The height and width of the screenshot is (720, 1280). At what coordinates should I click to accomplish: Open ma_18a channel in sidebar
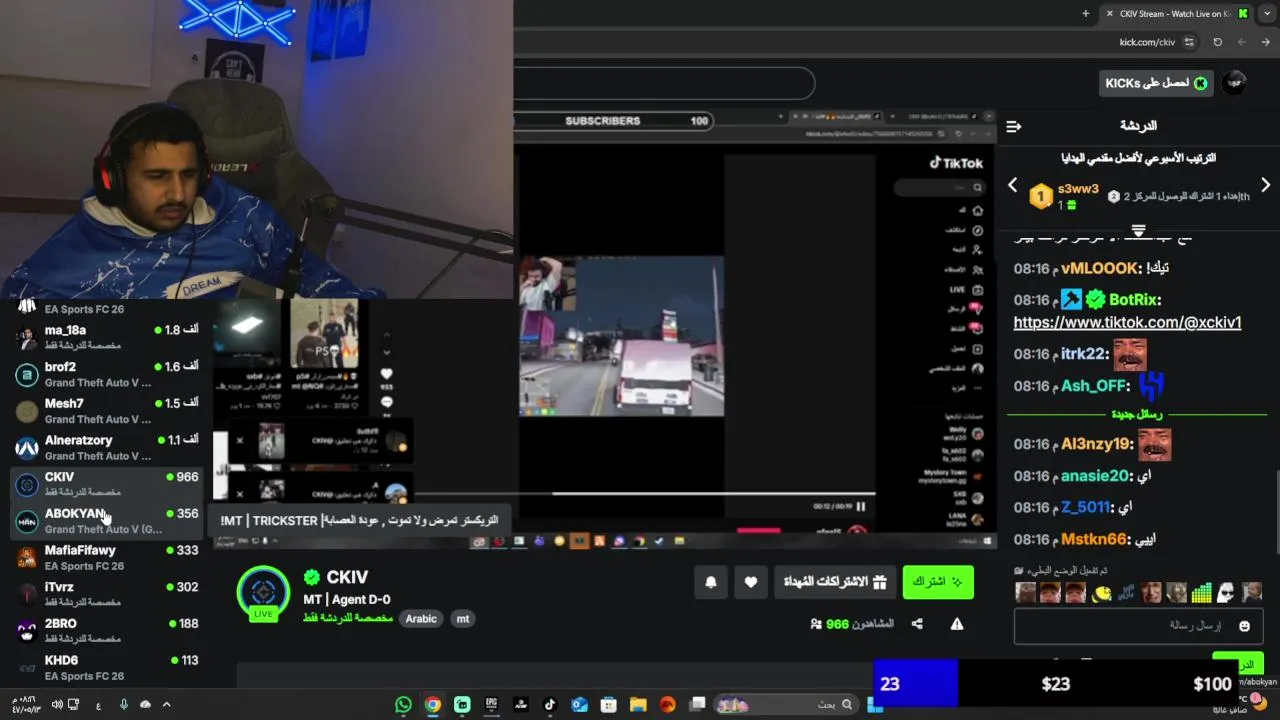pos(108,337)
